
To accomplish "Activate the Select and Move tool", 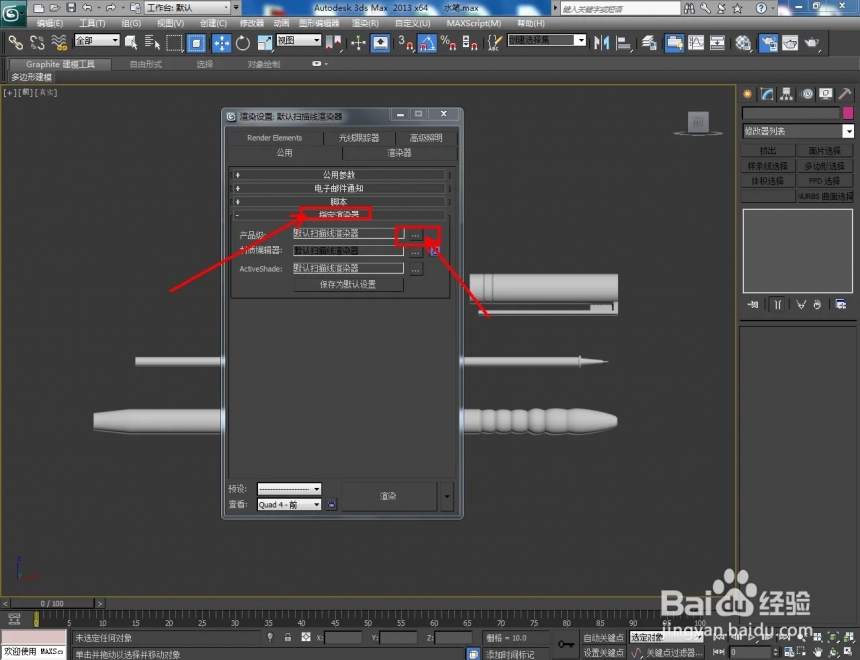I will click(x=222, y=43).
